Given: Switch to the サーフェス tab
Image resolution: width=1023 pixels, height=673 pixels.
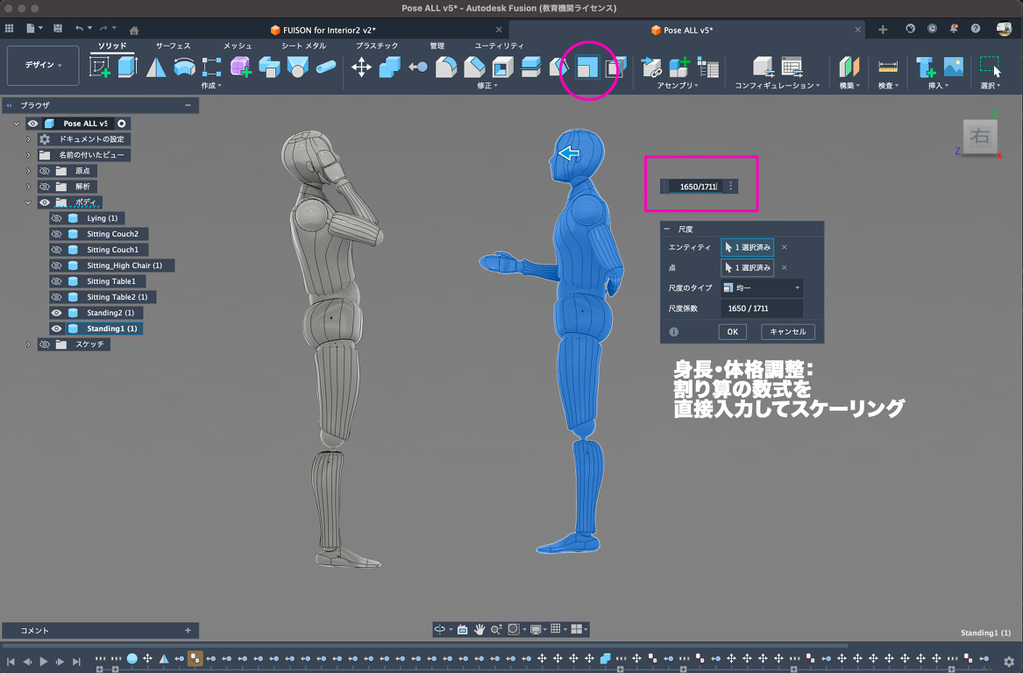Looking at the screenshot, I should [172, 46].
